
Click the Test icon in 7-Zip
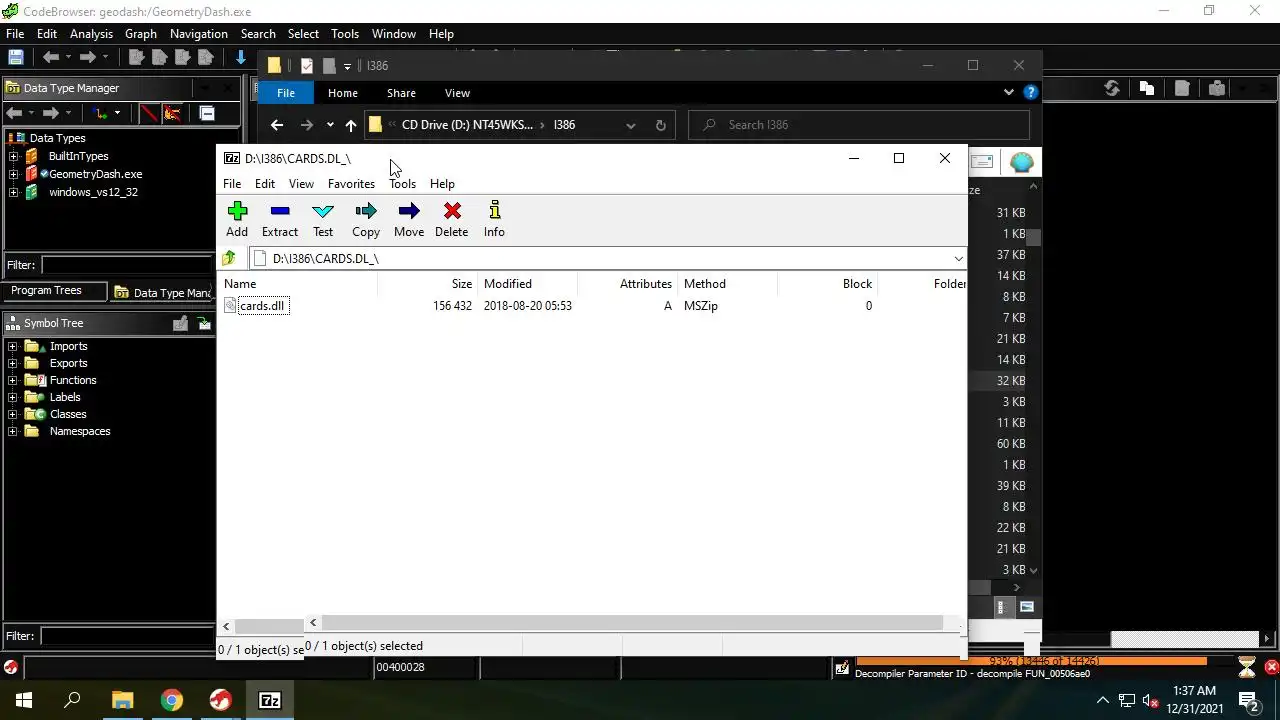pos(323,211)
